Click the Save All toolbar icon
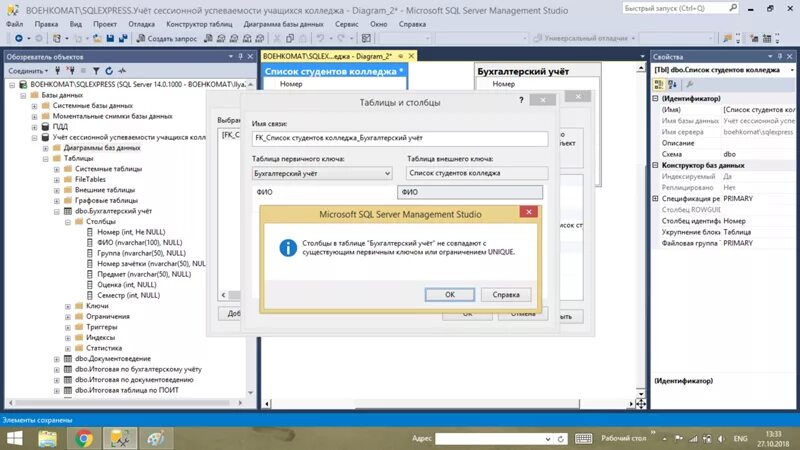800x450 pixels. (123, 38)
